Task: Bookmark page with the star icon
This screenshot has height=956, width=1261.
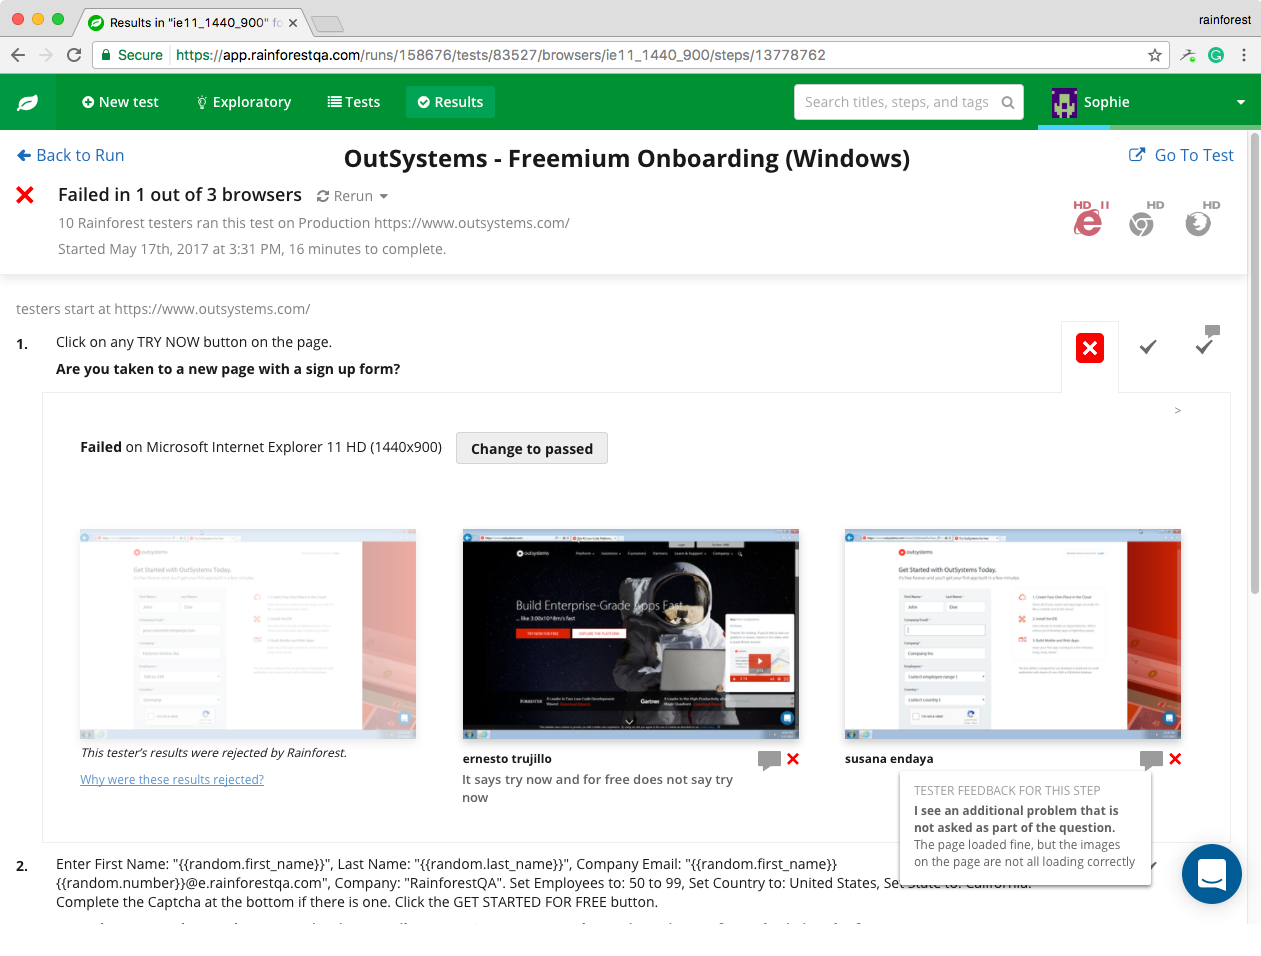Action: (1155, 55)
